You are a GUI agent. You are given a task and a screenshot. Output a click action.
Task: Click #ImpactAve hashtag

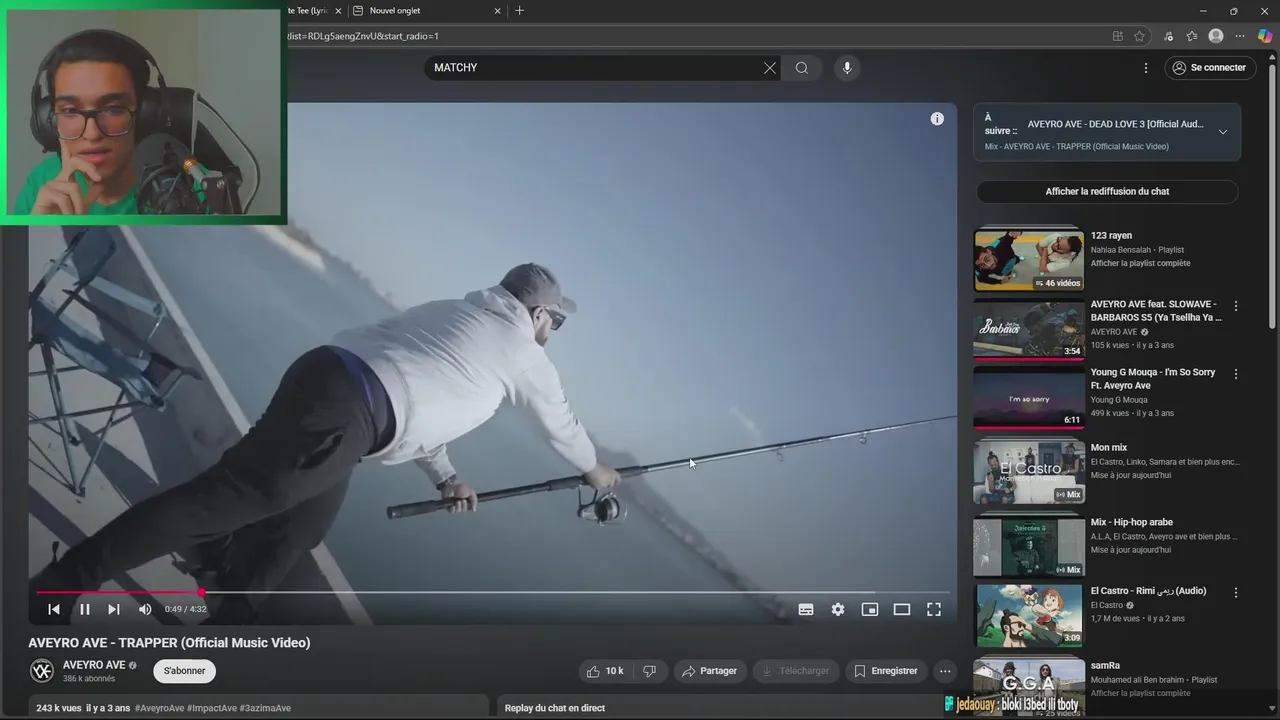(212, 708)
